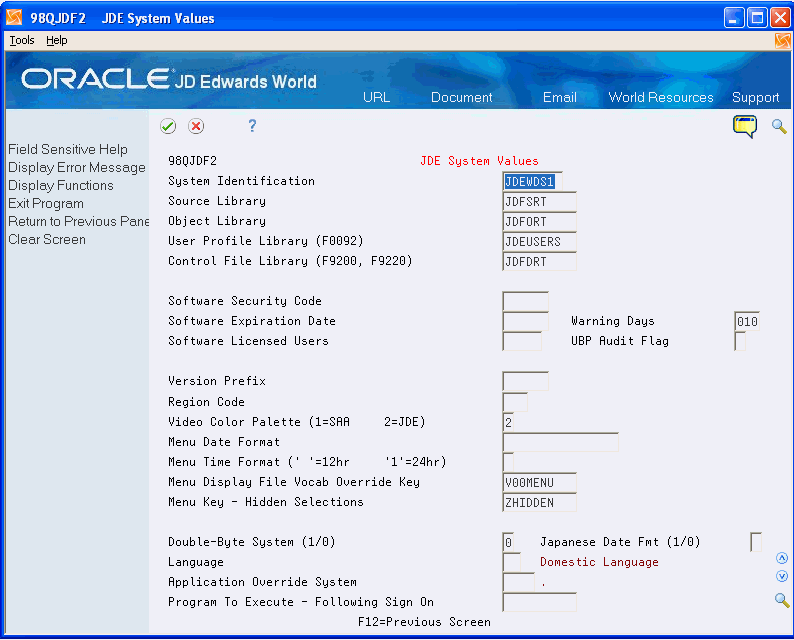Click the Warning Days field
Viewport: 794px width, 640px height.
[746, 322]
